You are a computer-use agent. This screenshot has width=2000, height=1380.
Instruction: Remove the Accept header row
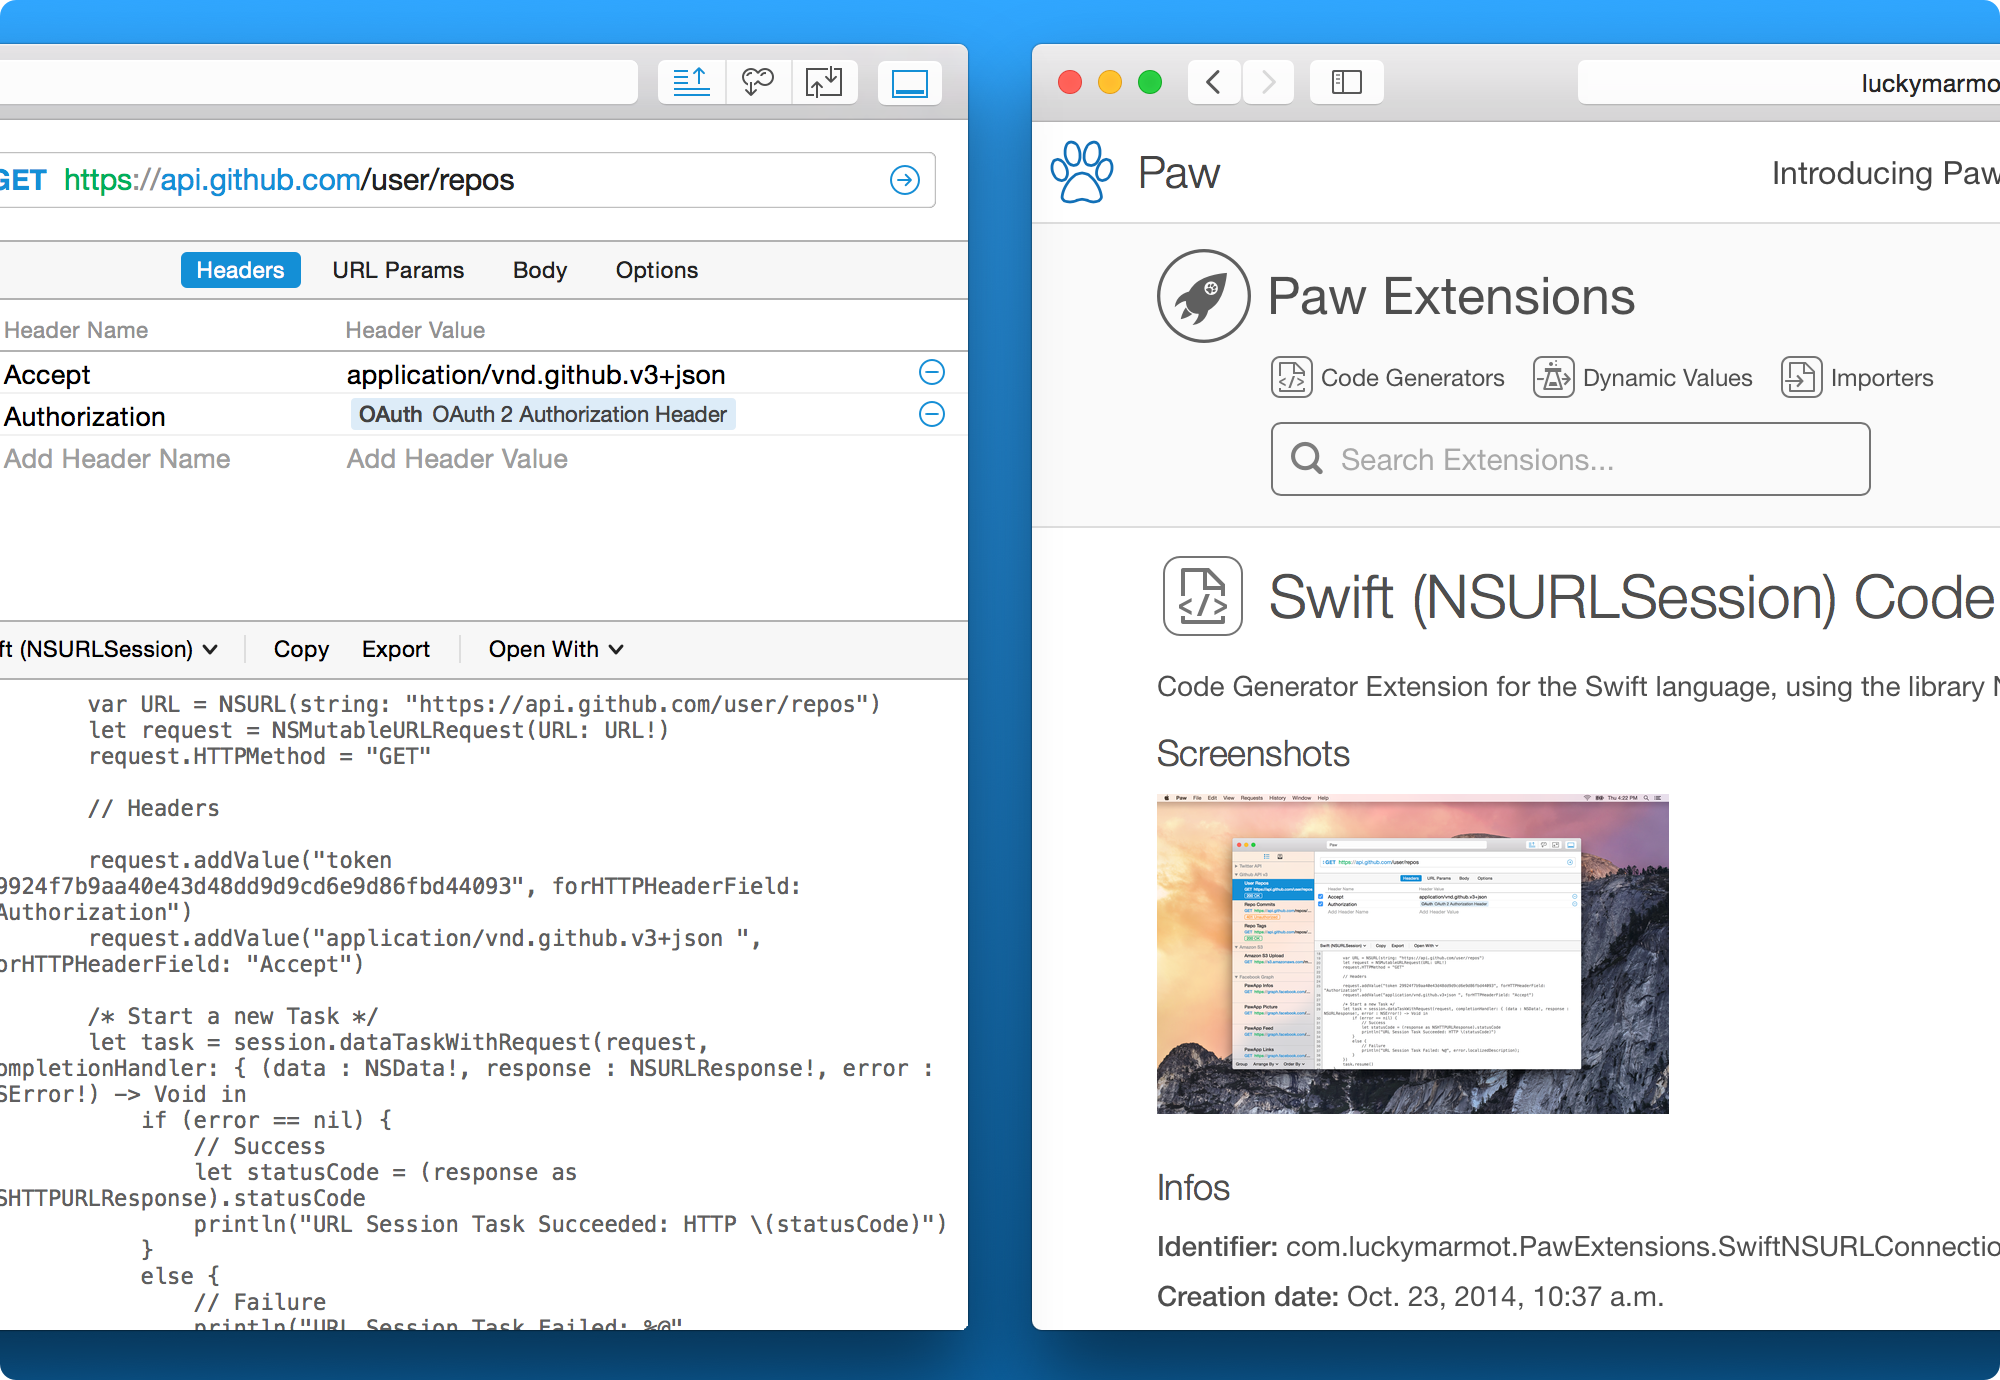(932, 373)
